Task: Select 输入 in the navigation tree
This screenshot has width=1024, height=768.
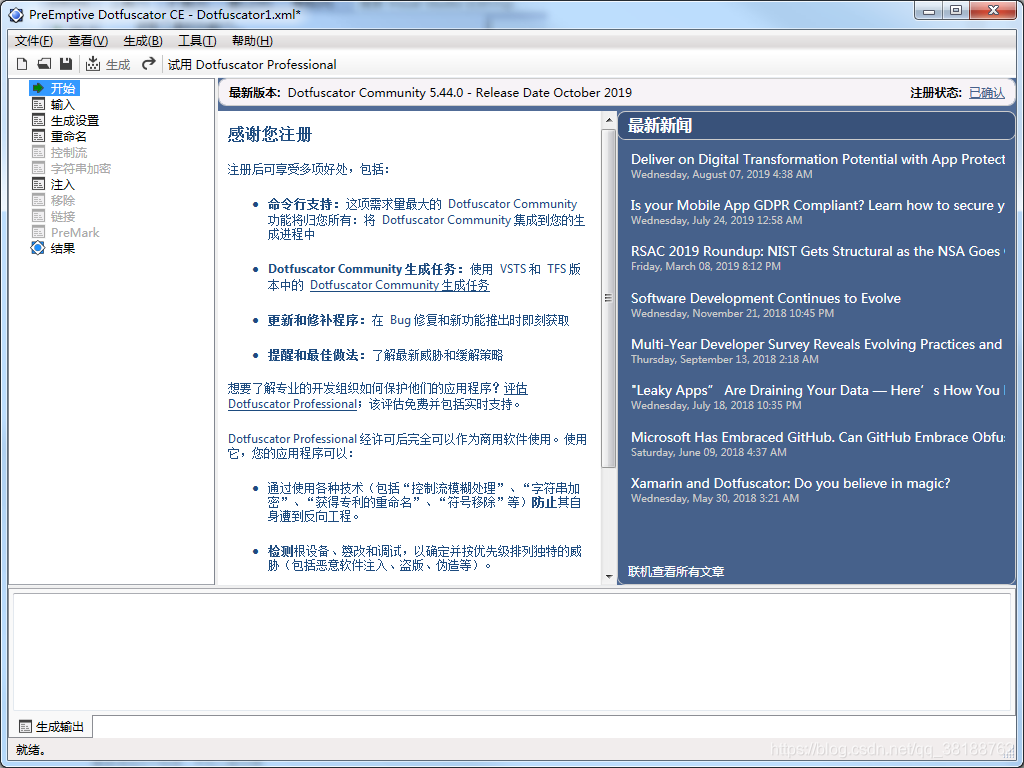Action: 63,104
